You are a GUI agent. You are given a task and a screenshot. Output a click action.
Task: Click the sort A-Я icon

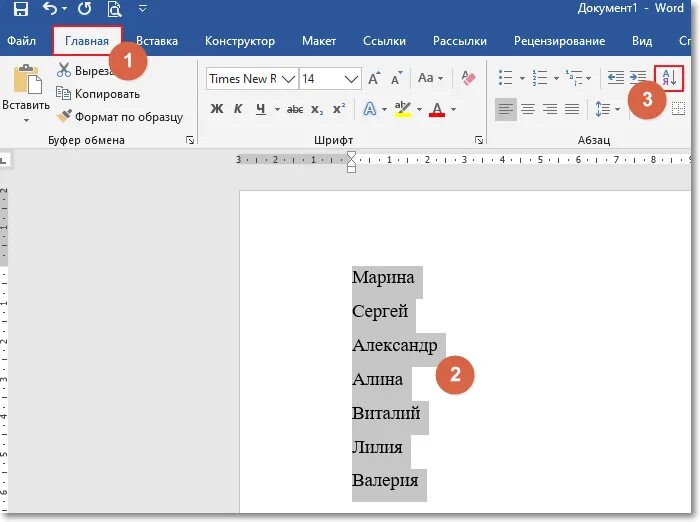coord(669,79)
